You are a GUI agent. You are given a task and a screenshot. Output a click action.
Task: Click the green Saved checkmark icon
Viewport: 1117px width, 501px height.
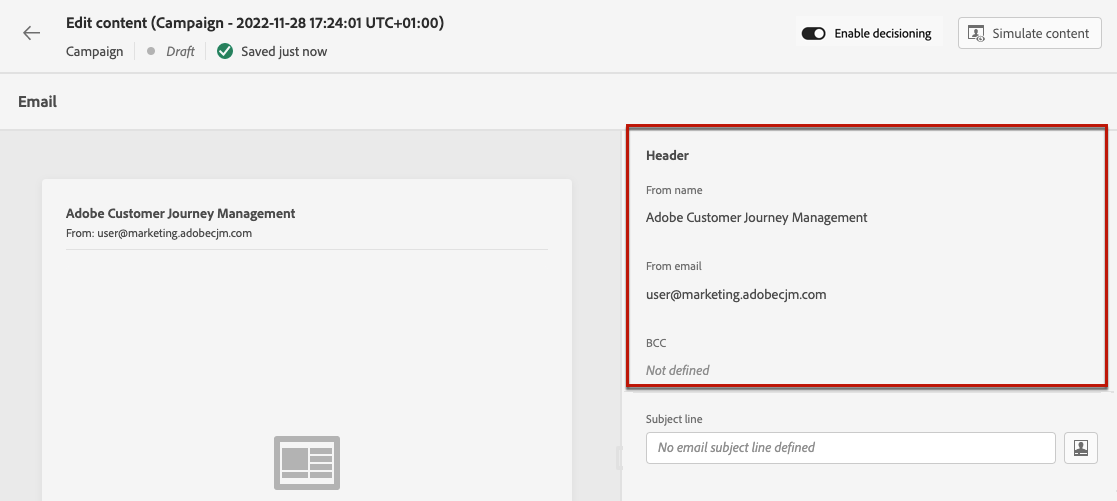225,51
